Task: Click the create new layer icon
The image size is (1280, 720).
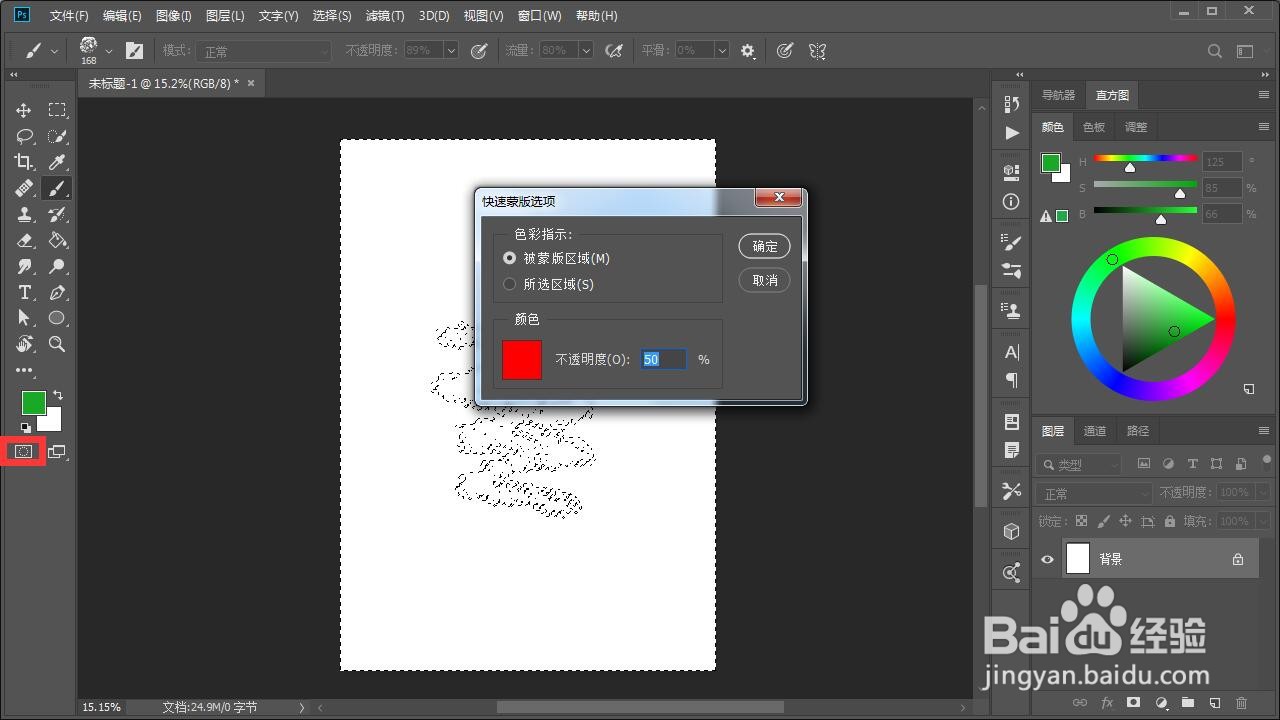Action: (1215, 703)
